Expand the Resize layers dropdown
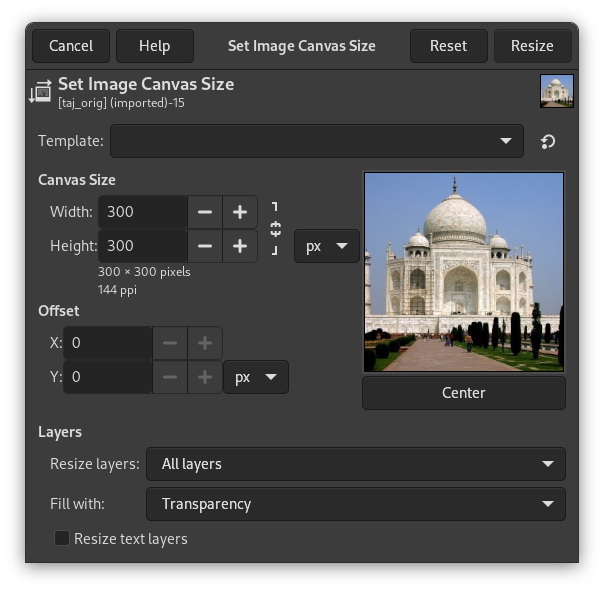The image size is (604, 591). click(x=355, y=464)
